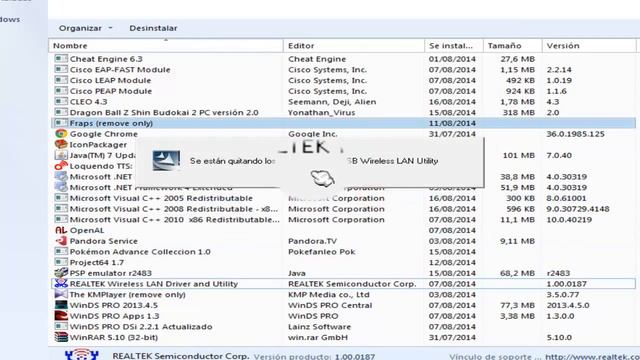640x360 pixels.
Task: Select Microsoft Visual C++ 2005 Redistributable name
Action: [161, 198]
